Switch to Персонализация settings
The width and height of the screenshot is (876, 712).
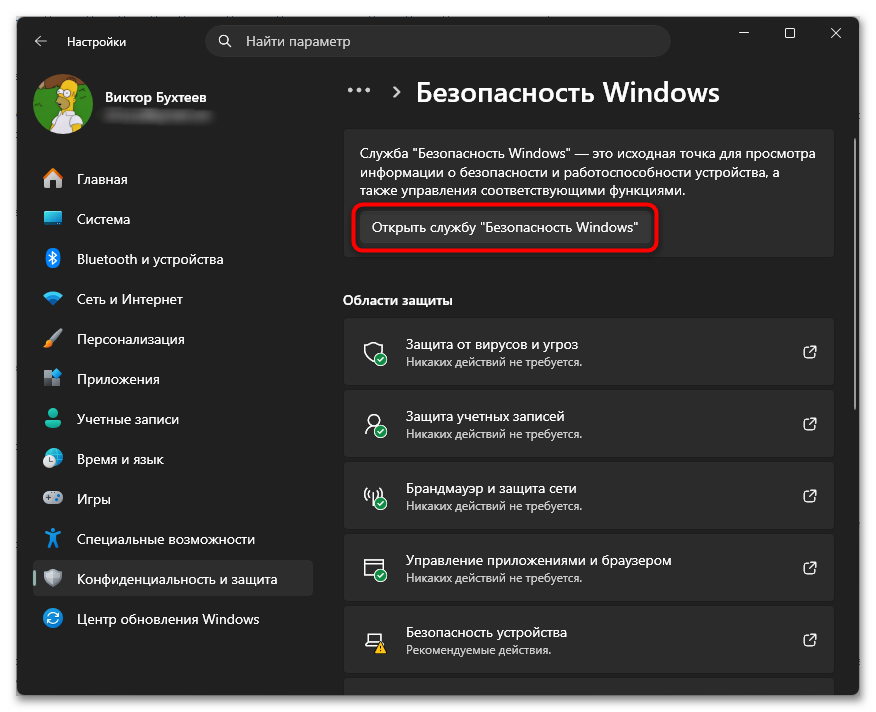point(173,339)
